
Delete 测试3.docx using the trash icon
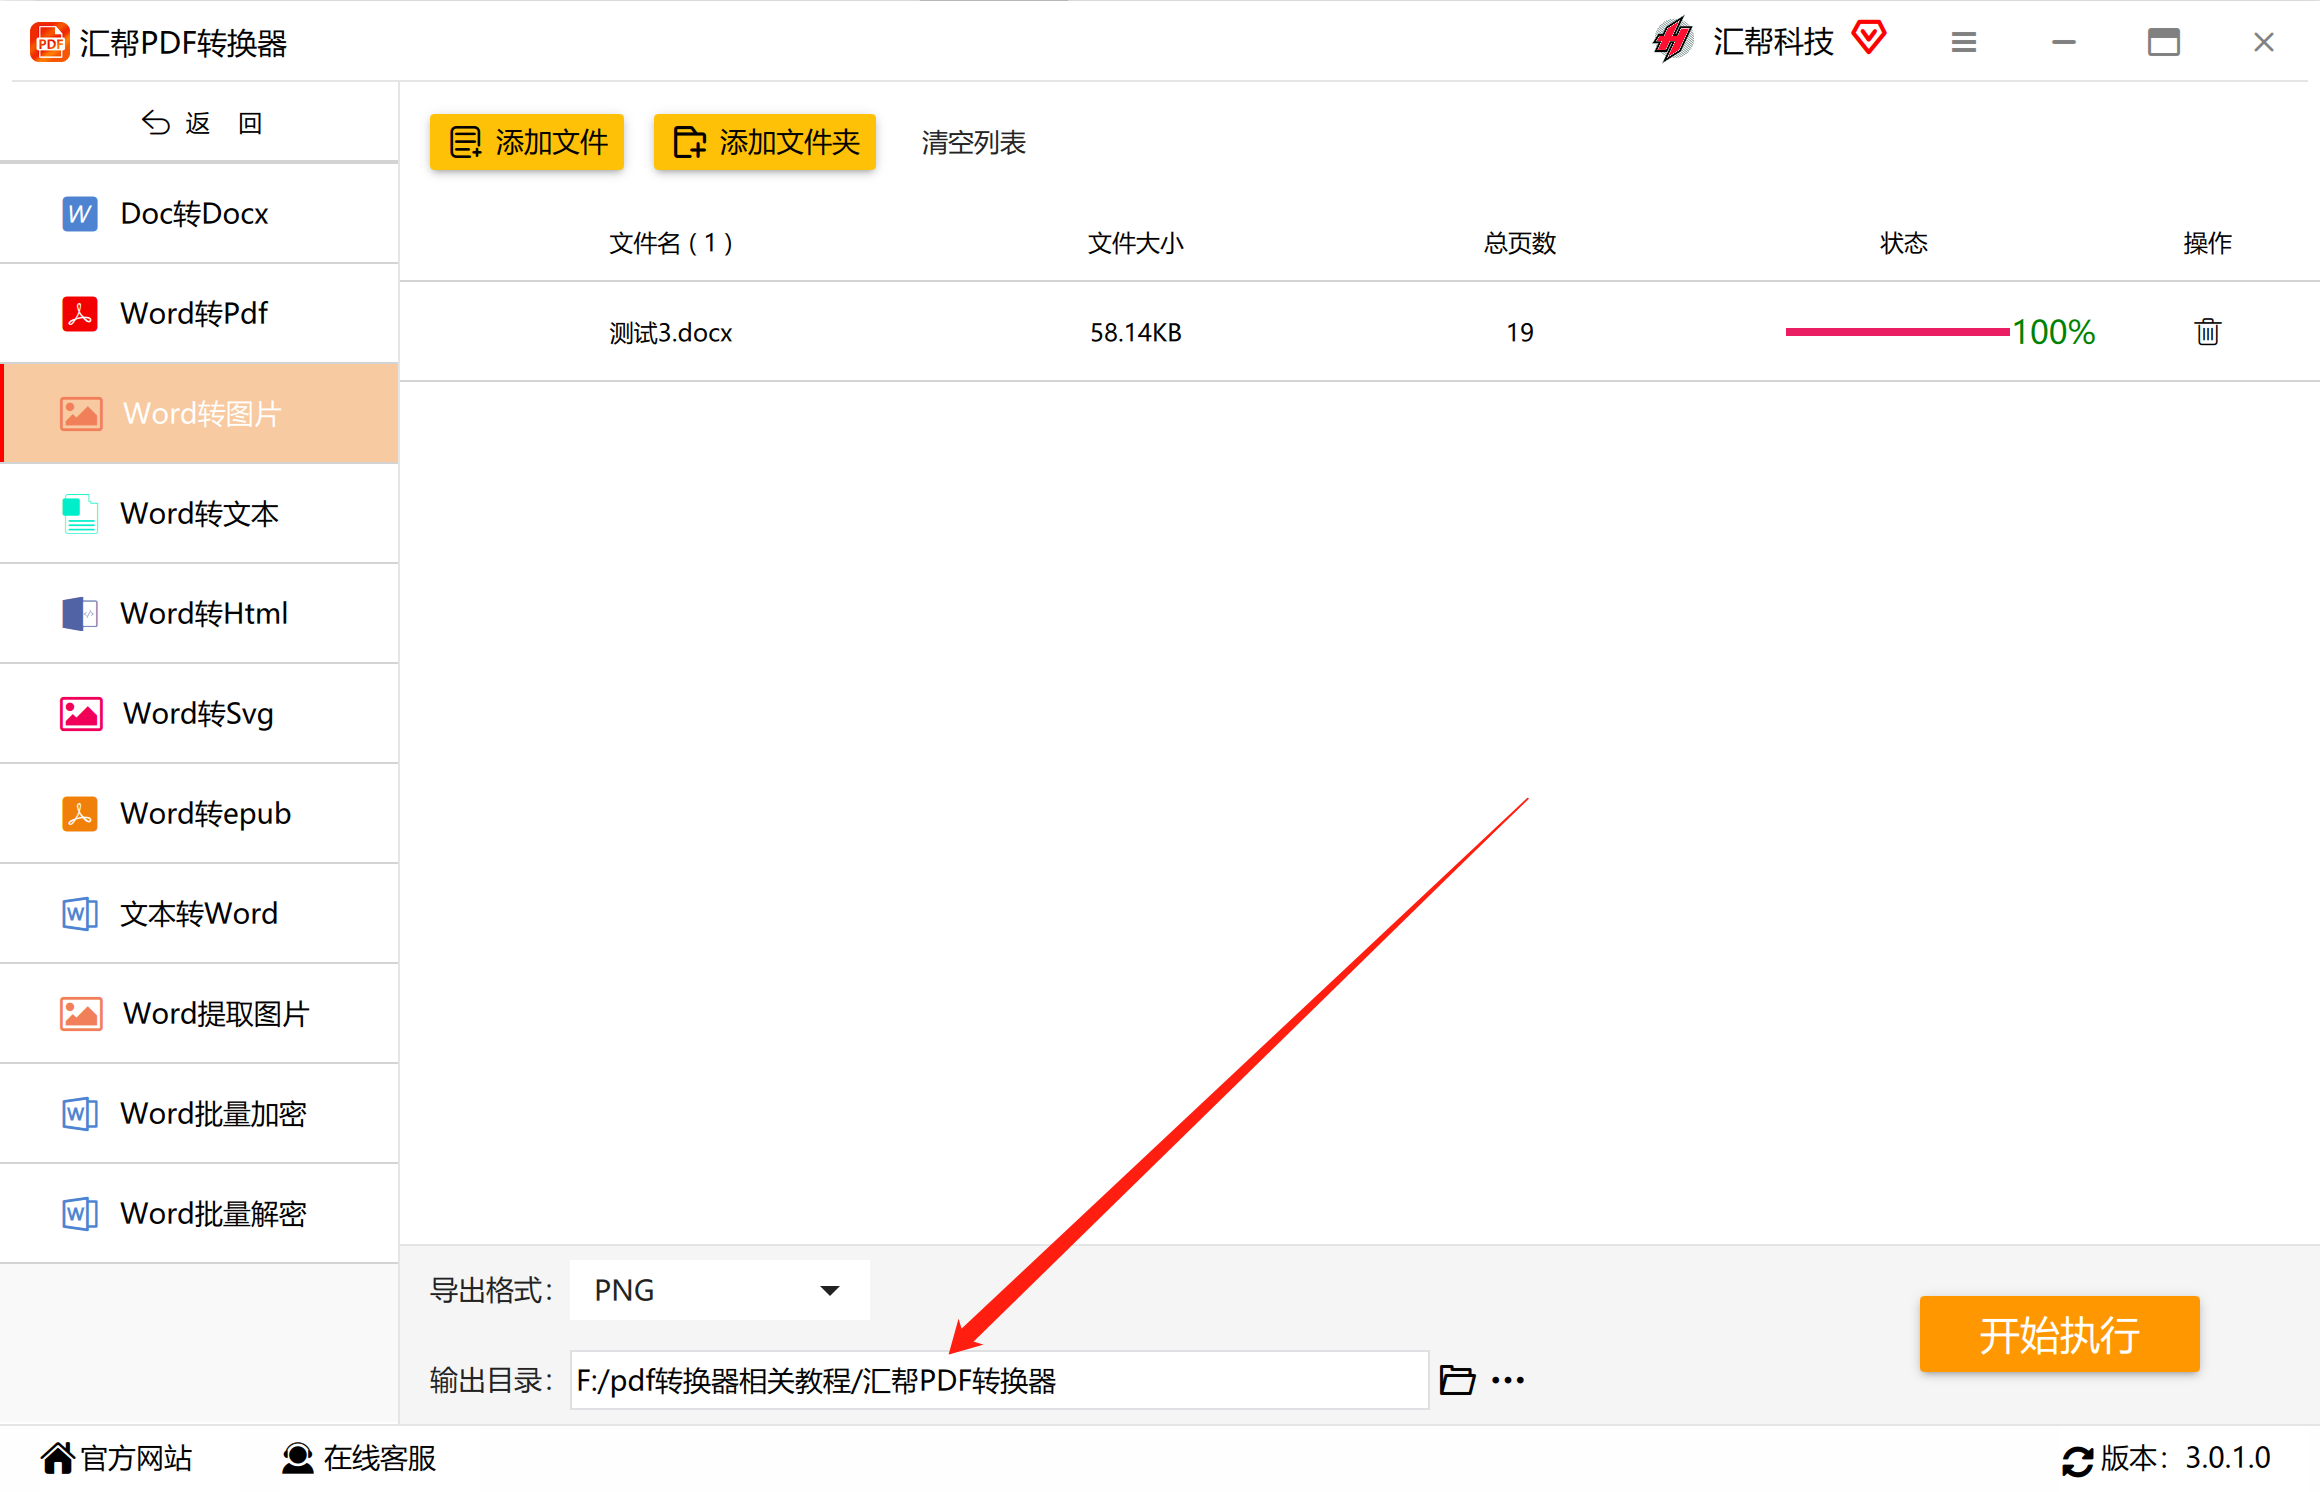2208,331
